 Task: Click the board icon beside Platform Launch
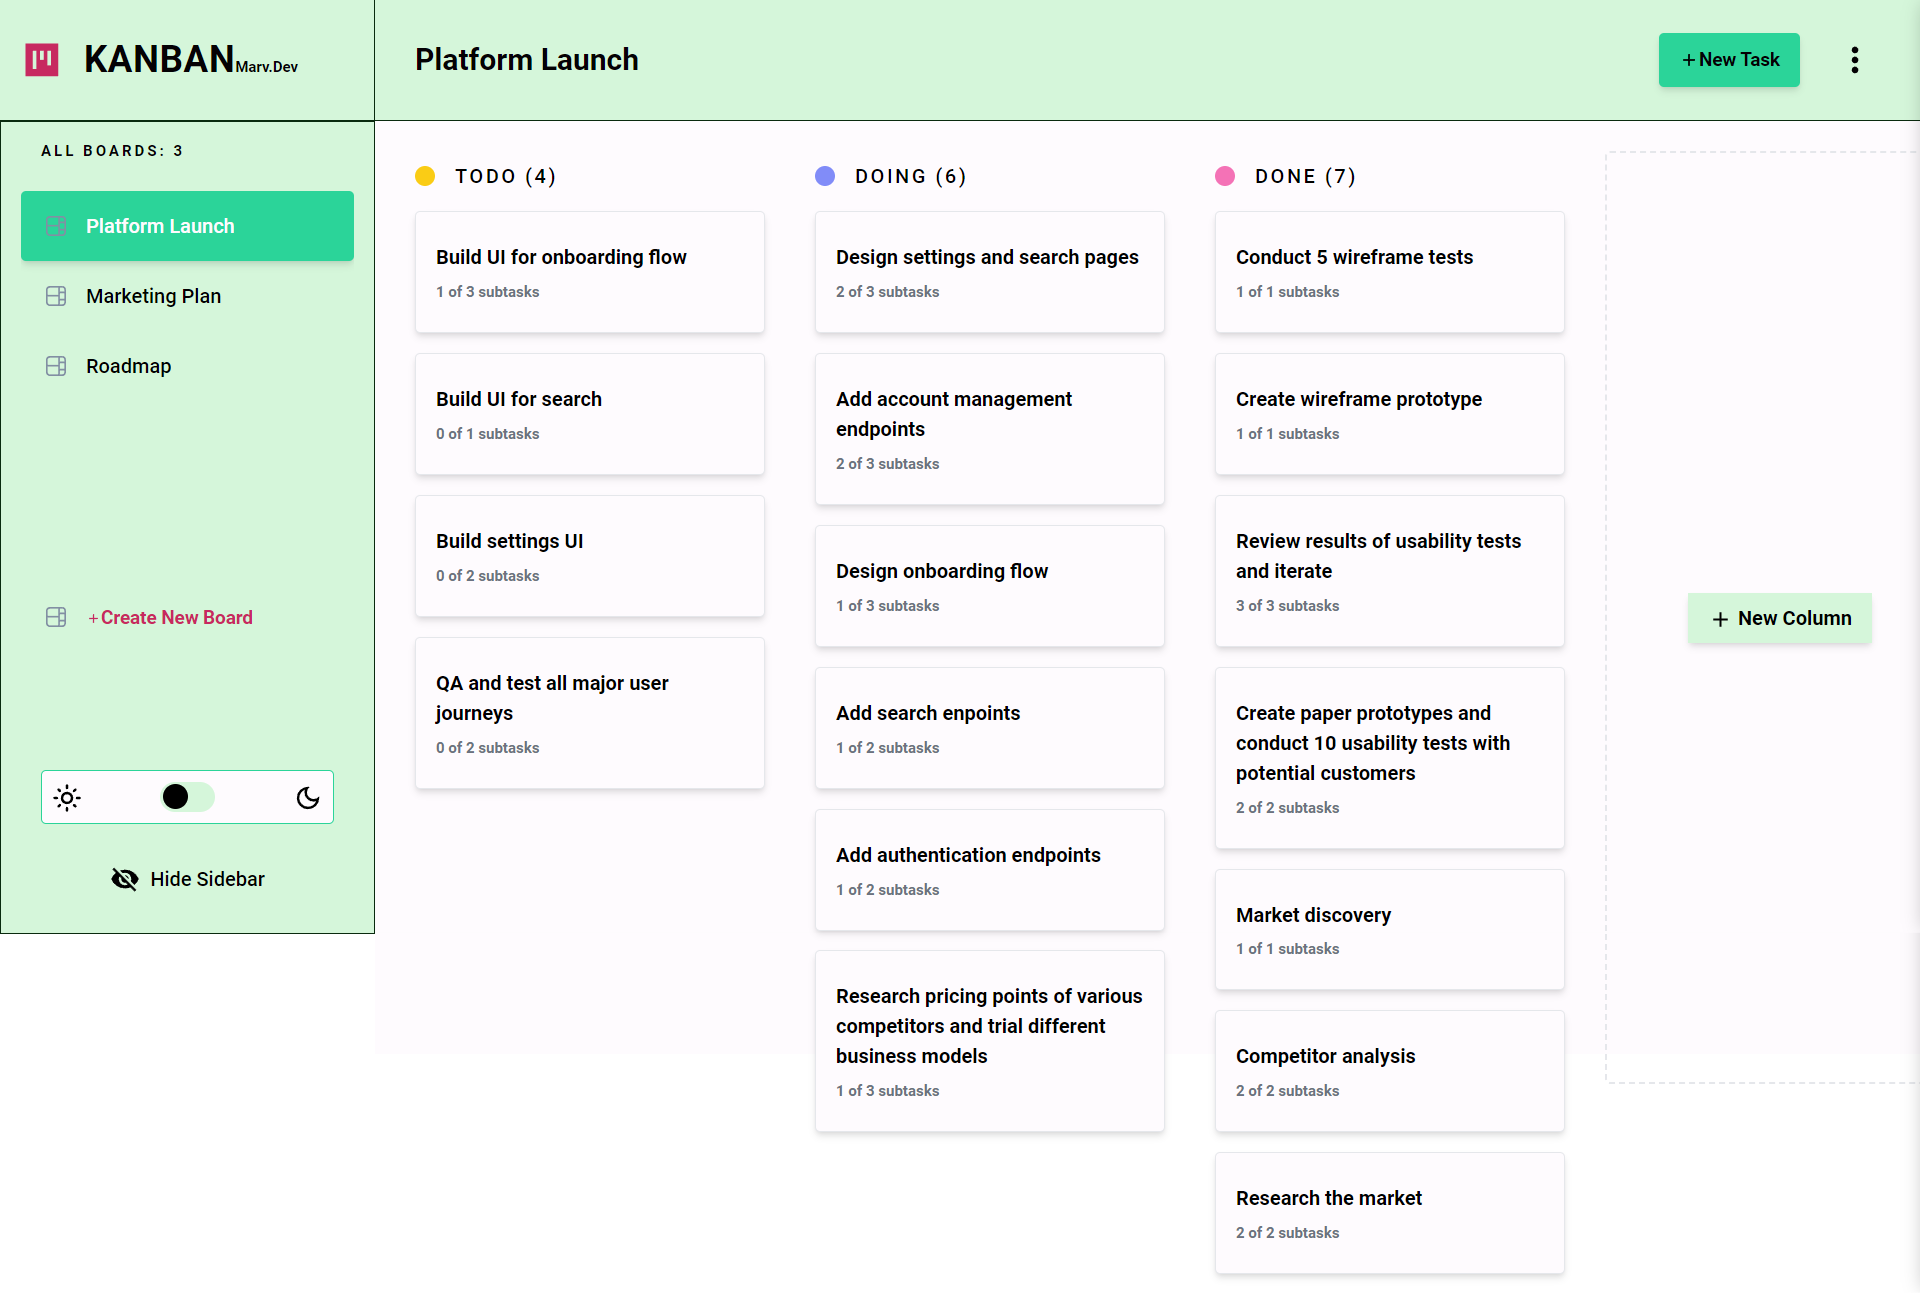click(55, 226)
